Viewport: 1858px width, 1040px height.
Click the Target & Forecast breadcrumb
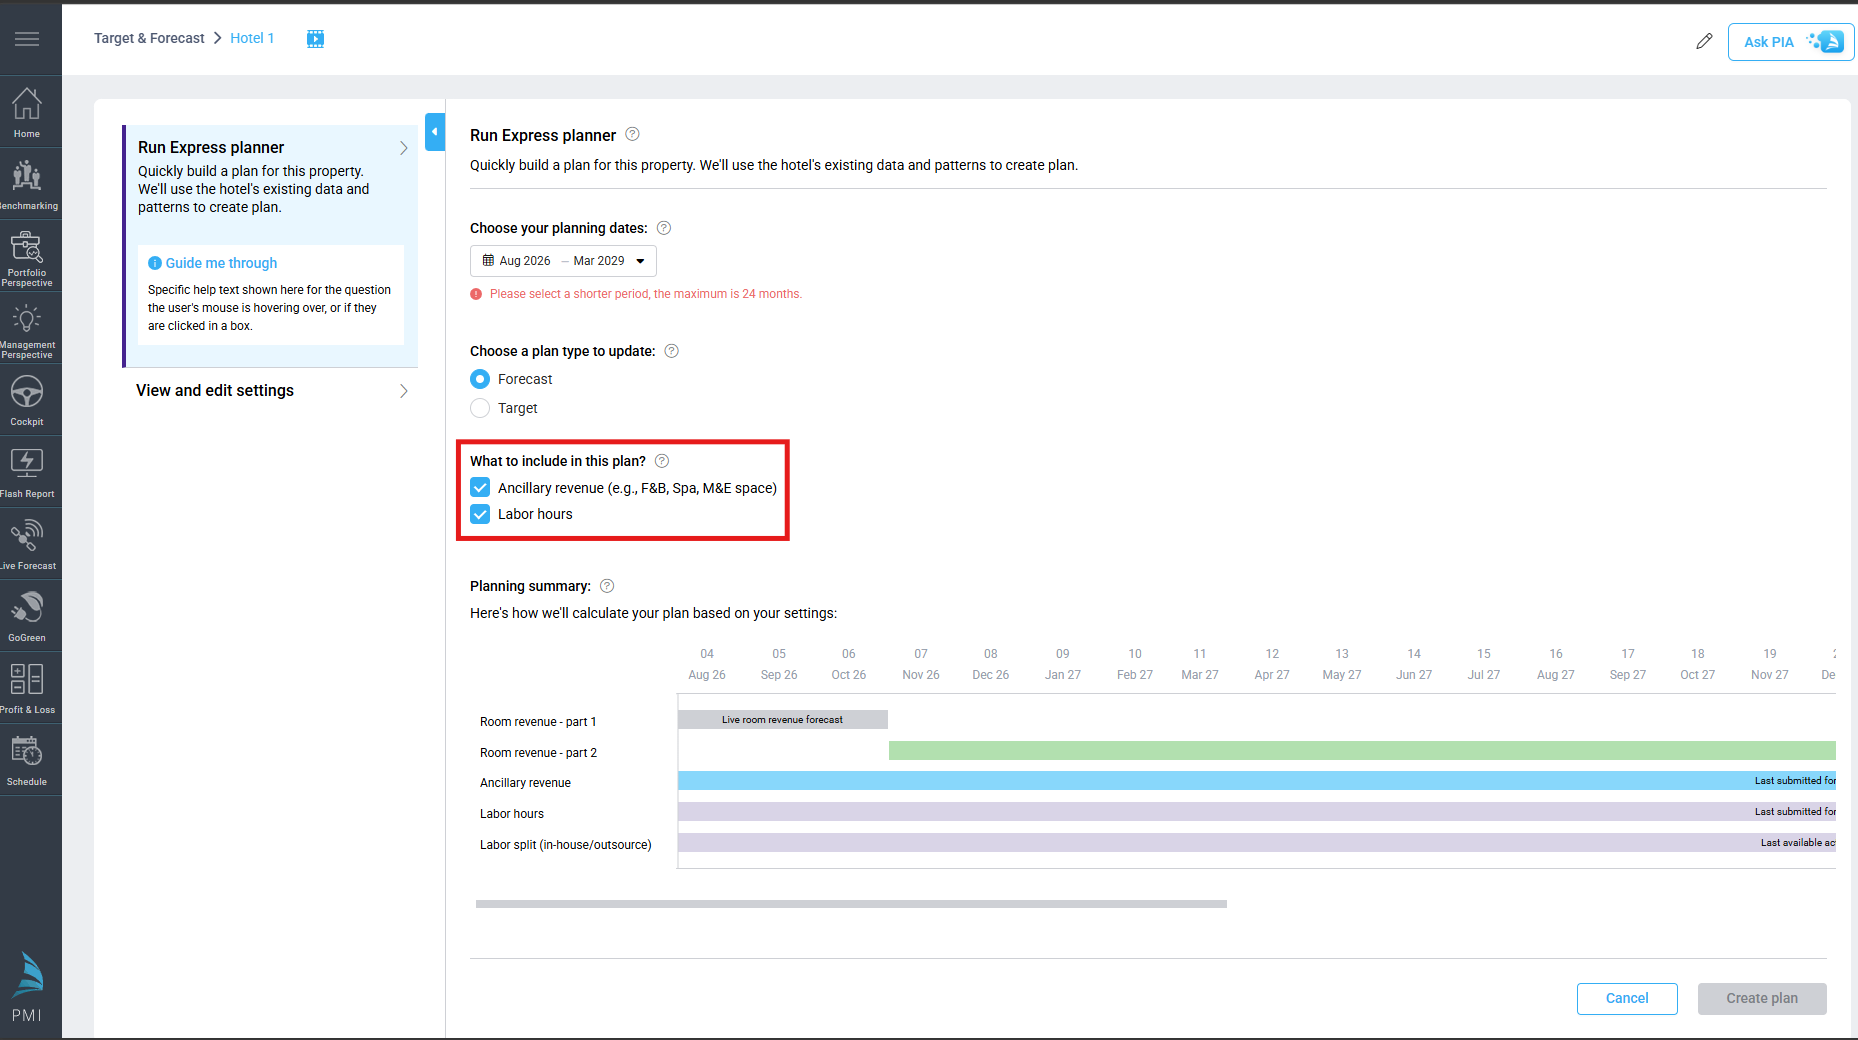tap(149, 38)
